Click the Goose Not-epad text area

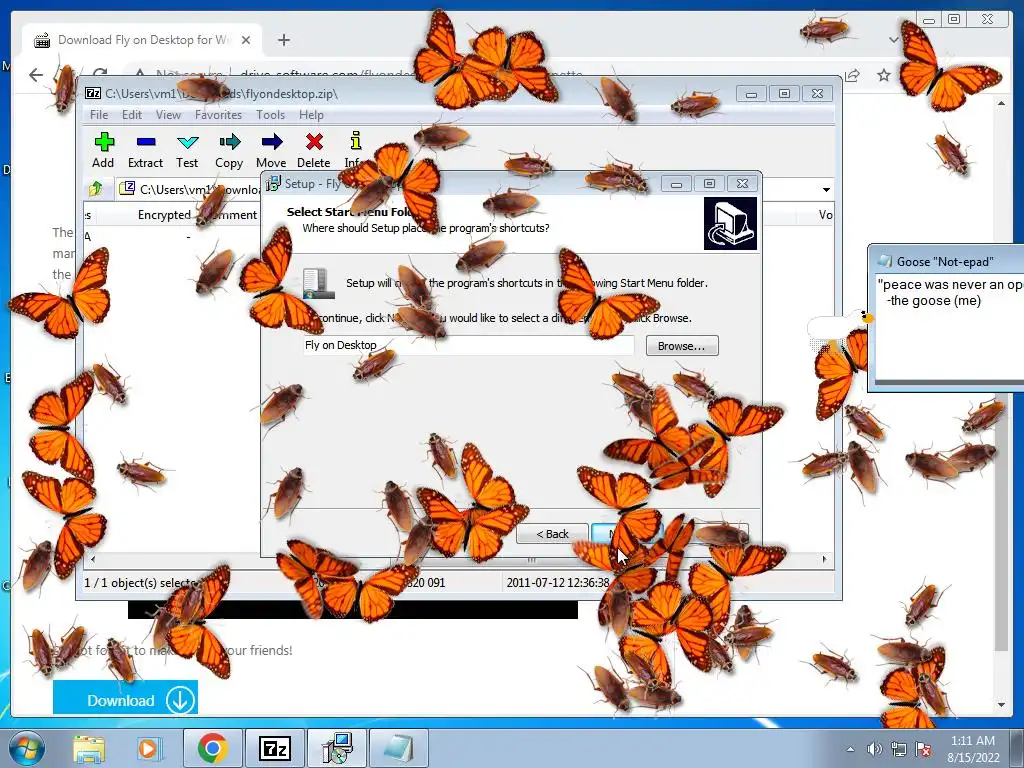click(950, 327)
